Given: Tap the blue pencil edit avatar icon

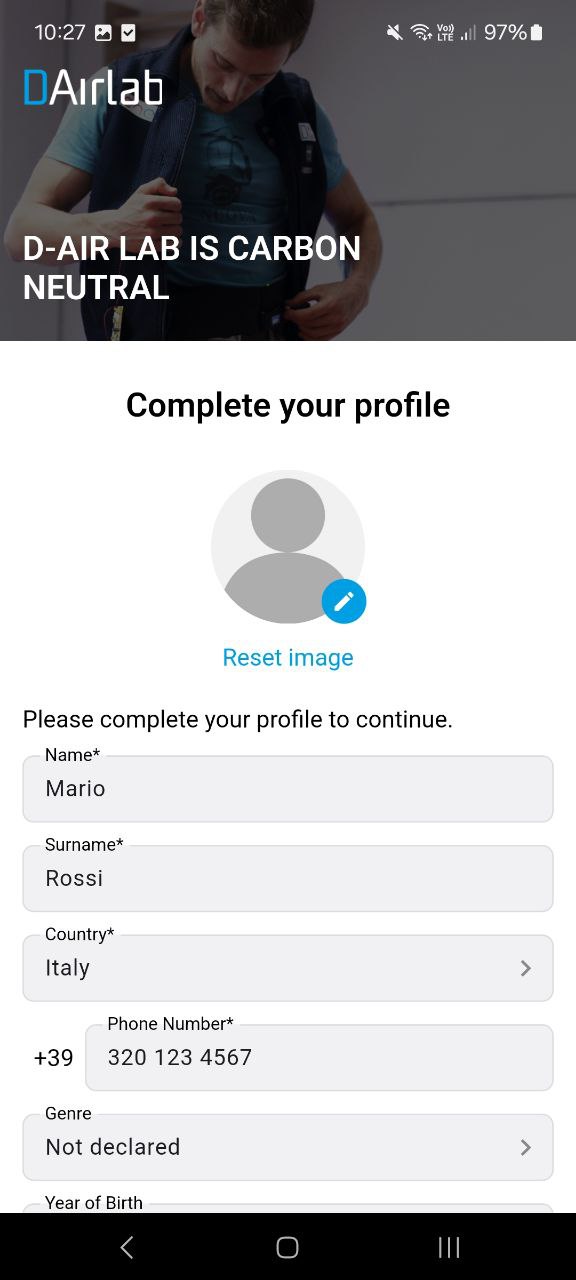Looking at the screenshot, I should click(344, 601).
